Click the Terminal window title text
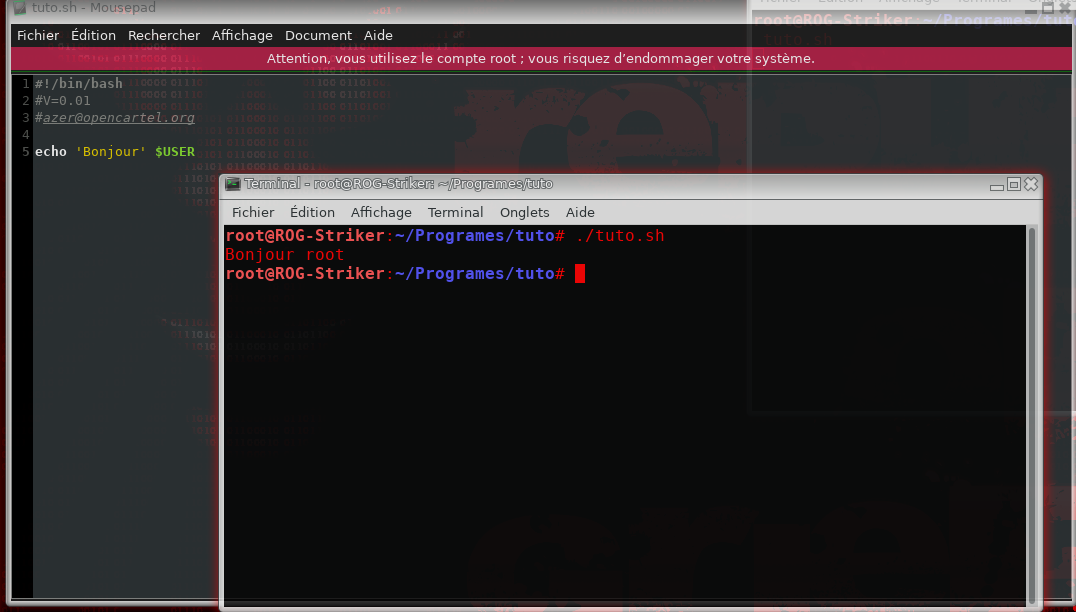This screenshot has height=612, width=1076. coord(399,184)
